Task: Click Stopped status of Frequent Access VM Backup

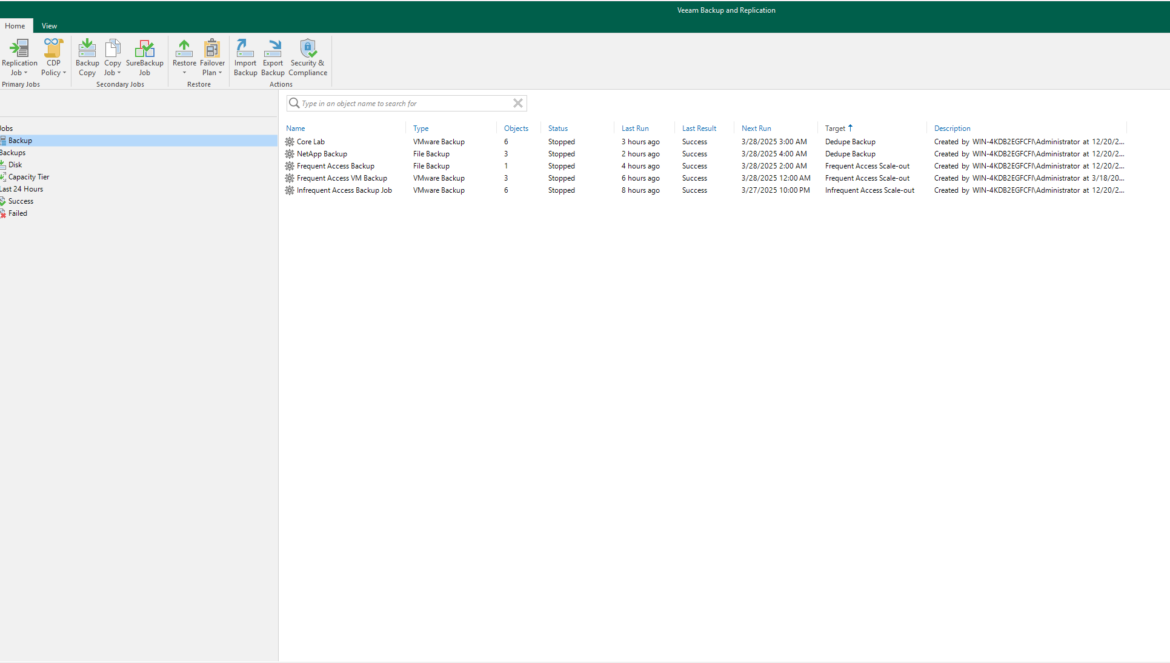Action: click(x=561, y=178)
